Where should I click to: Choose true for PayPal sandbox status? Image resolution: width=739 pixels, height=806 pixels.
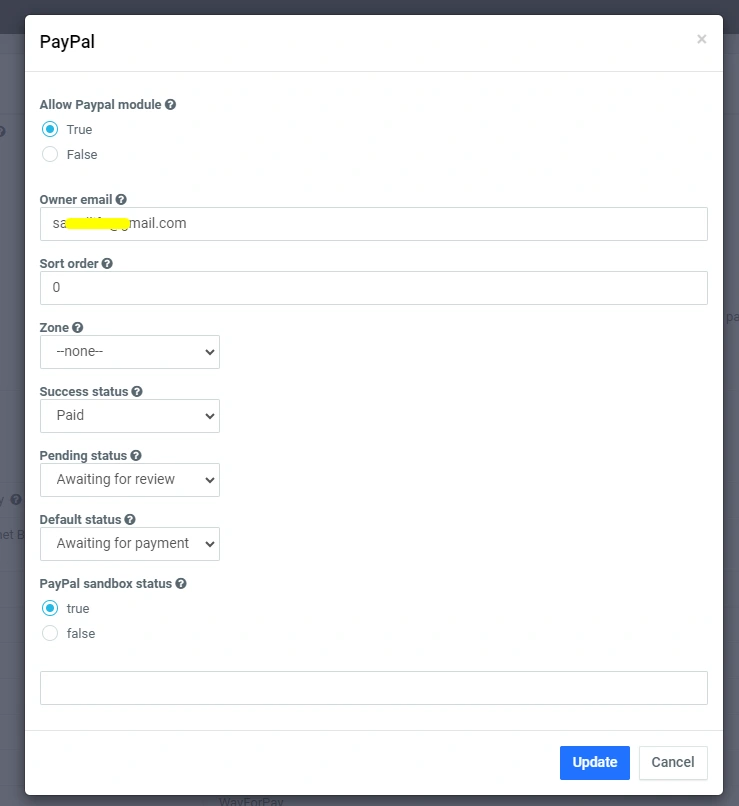50,608
